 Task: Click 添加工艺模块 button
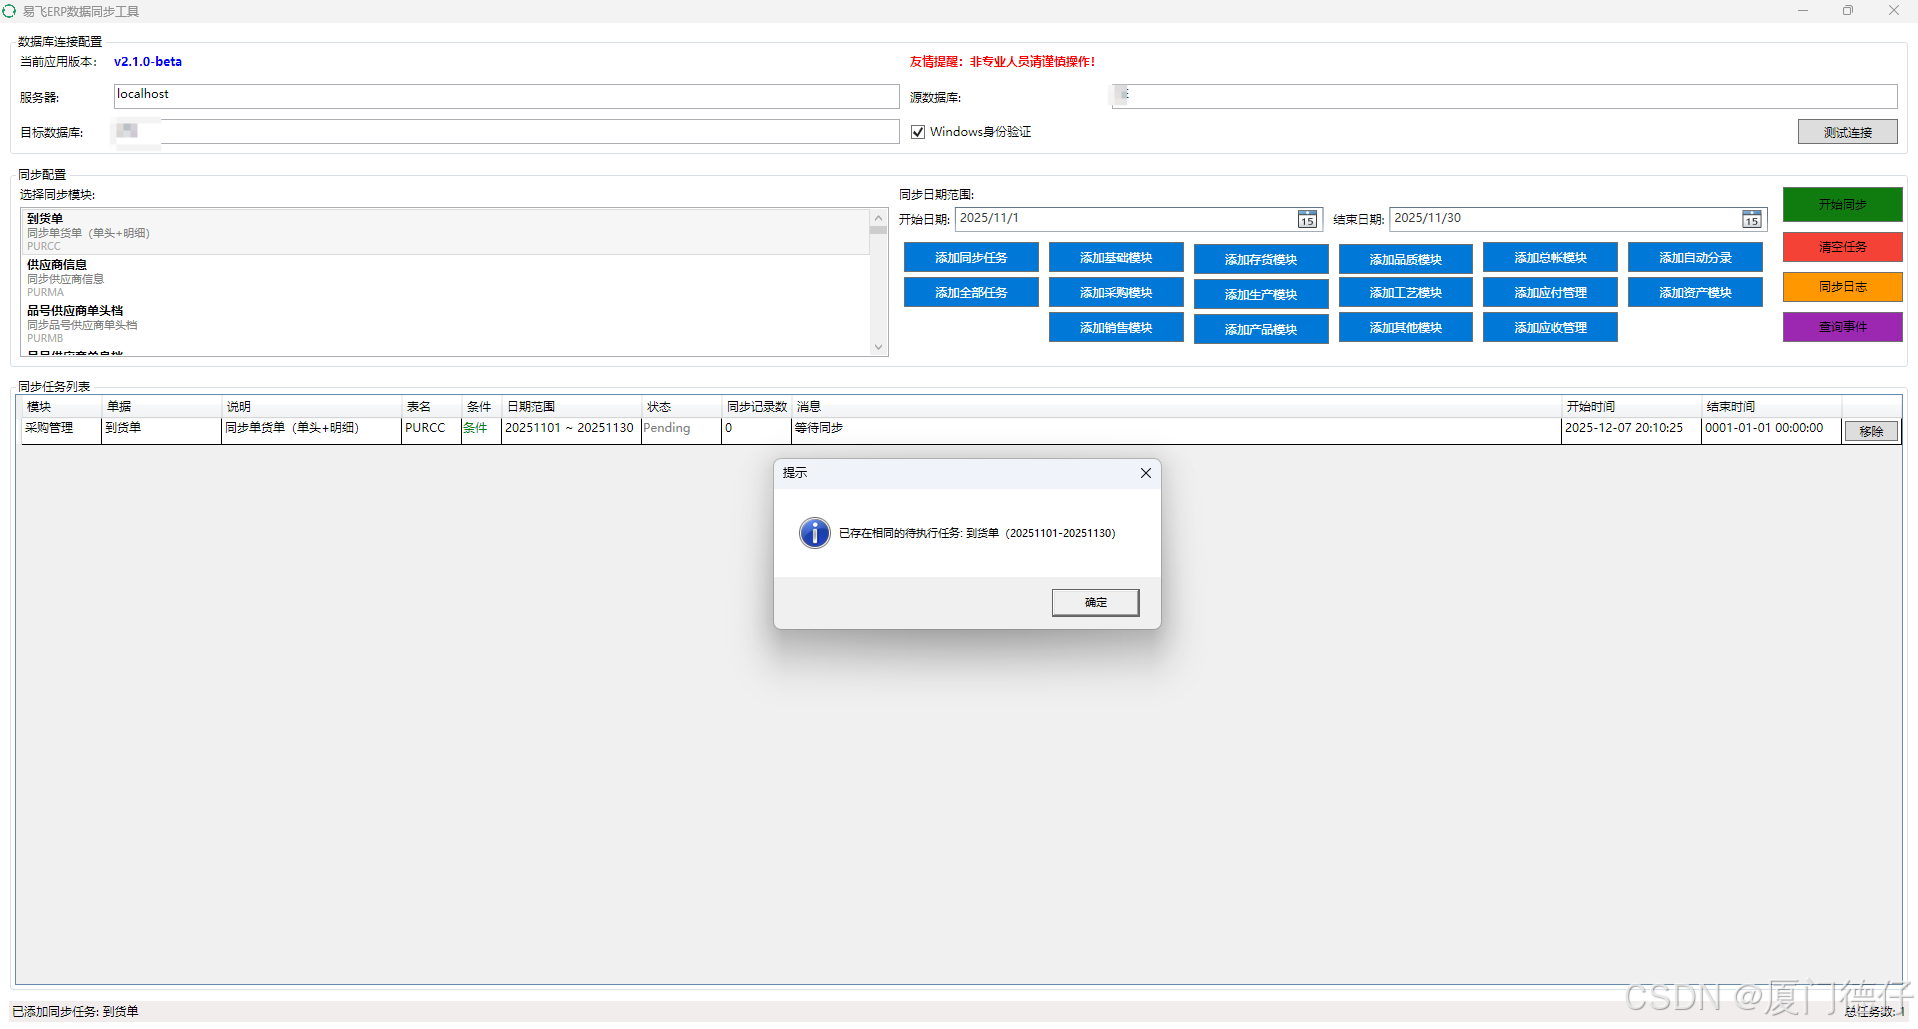(x=1405, y=293)
